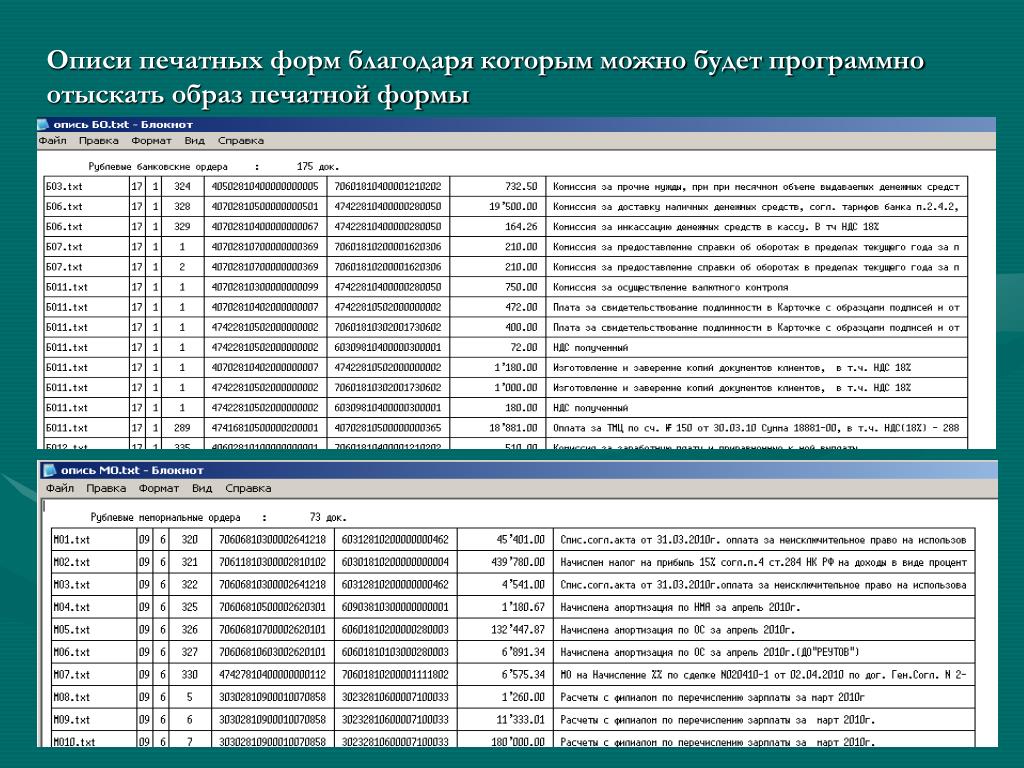Image resolution: width=1024 pixels, height=768 pixels.
Task: Click document number 324 in БО list
Action: point(182,186)
